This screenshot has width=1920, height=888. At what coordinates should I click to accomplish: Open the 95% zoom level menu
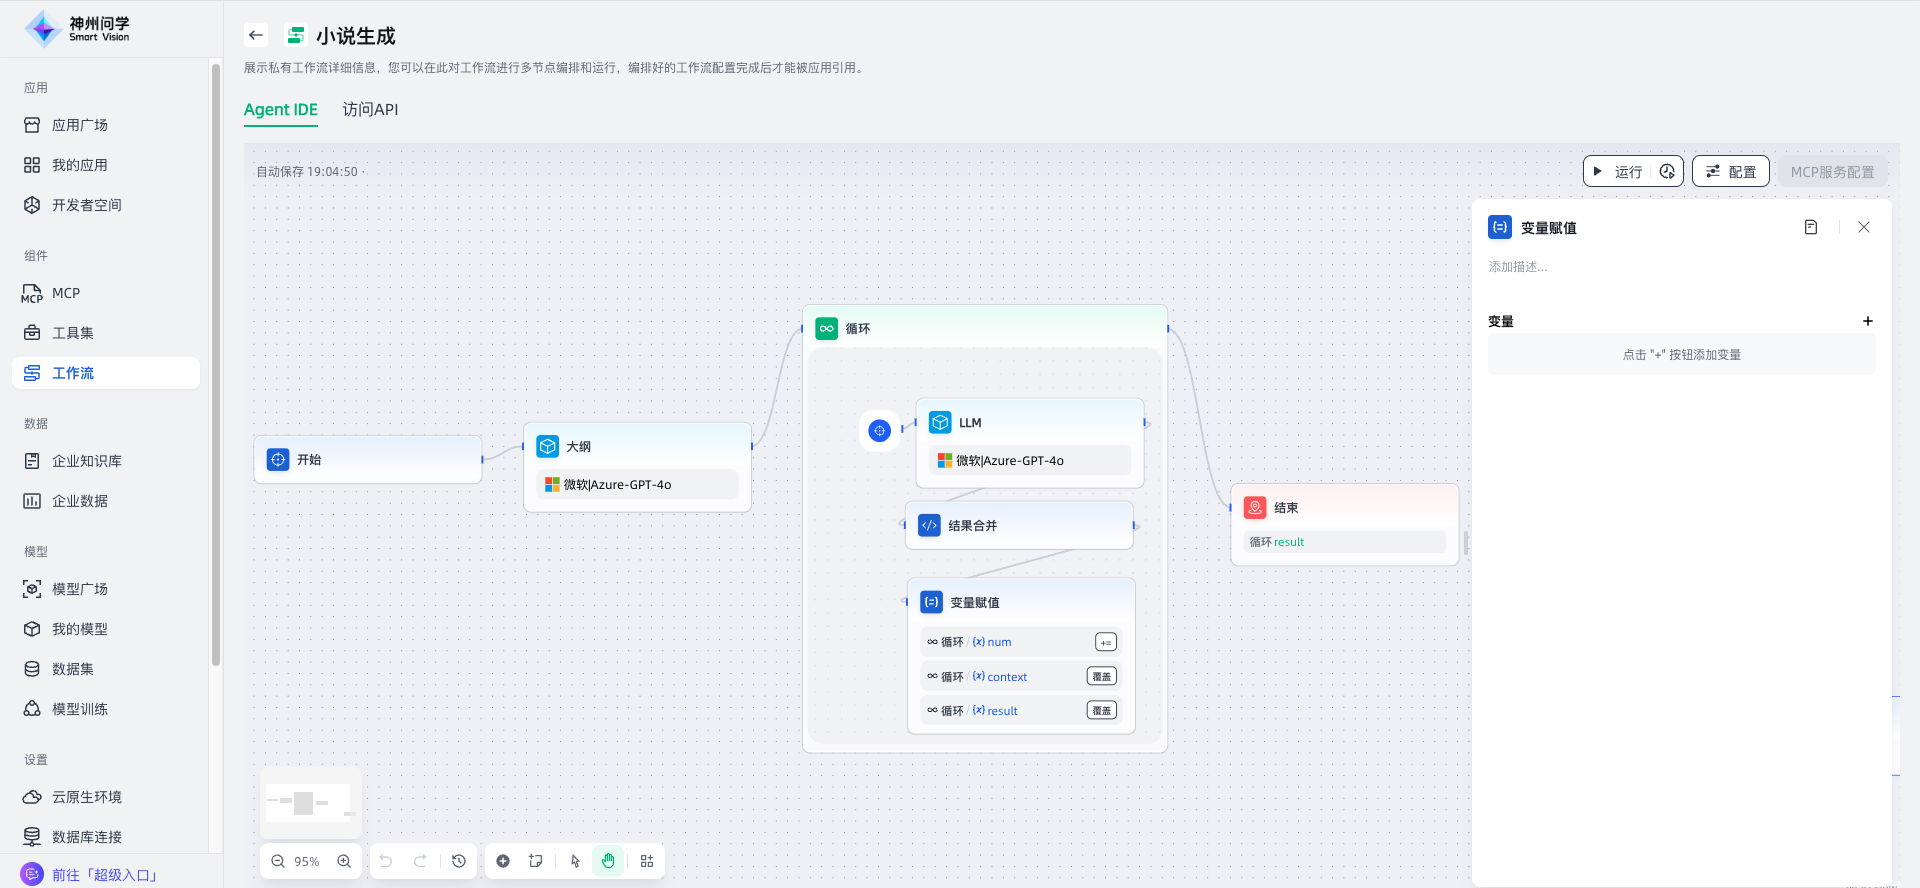tap(307, 861)
